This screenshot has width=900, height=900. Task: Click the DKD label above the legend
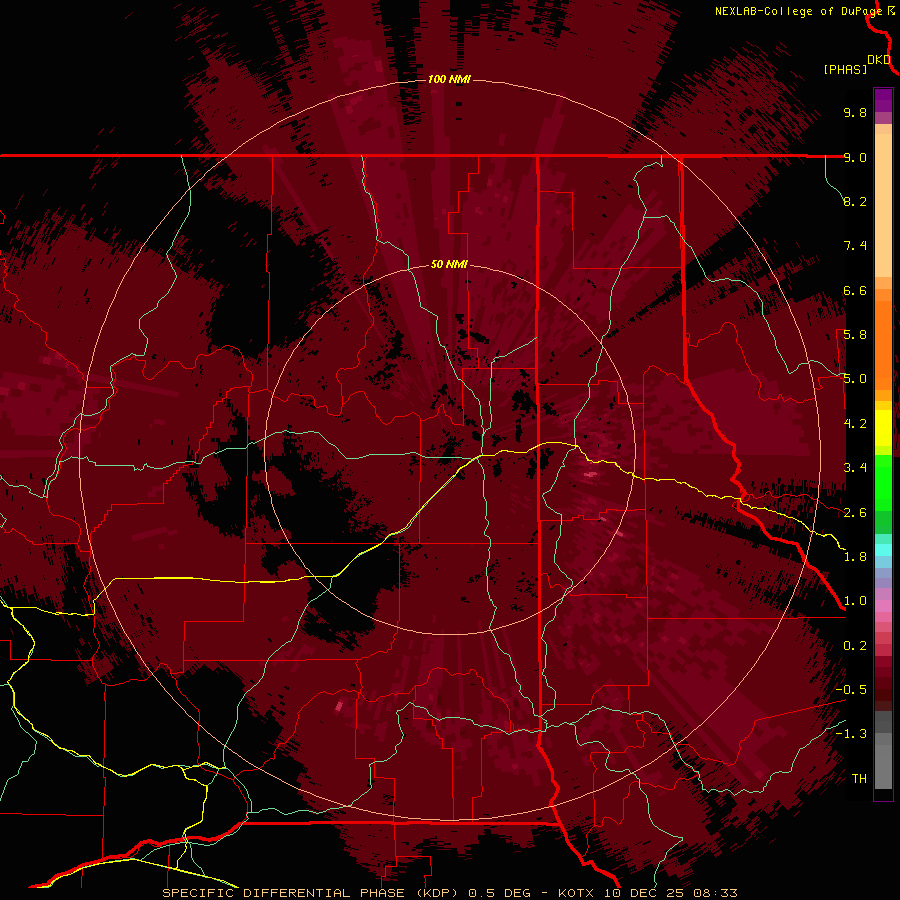coord(879,60)
